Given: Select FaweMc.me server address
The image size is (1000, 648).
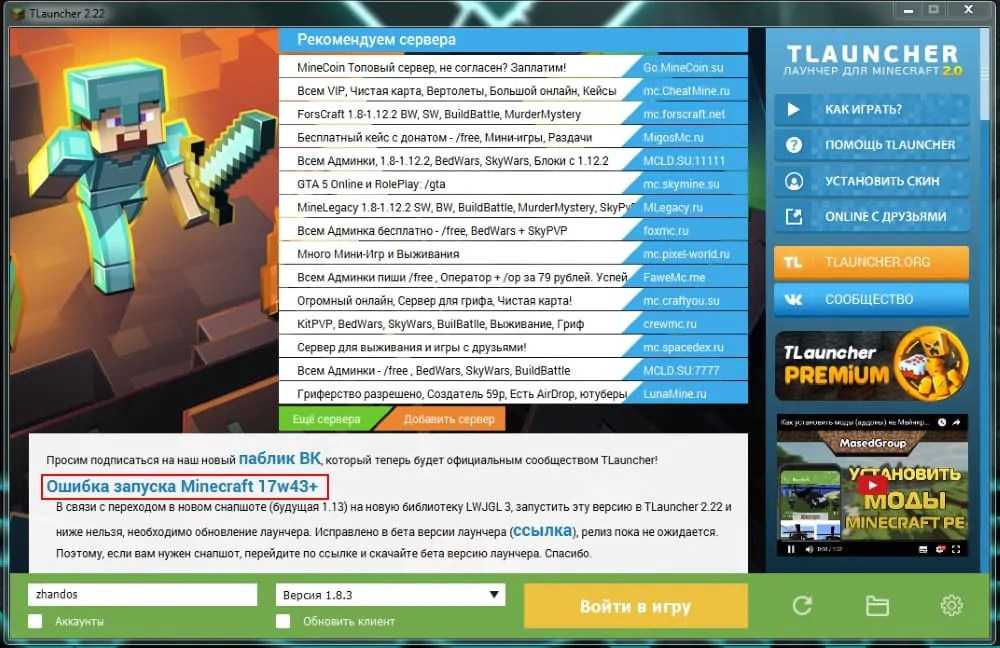Looking at the screenshot, I should 674,277.
